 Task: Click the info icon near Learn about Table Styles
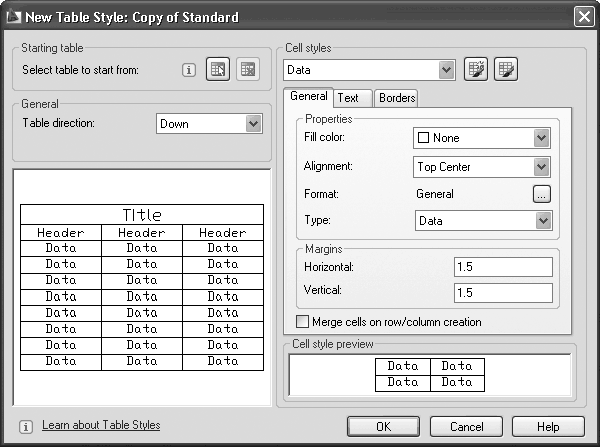26,426
